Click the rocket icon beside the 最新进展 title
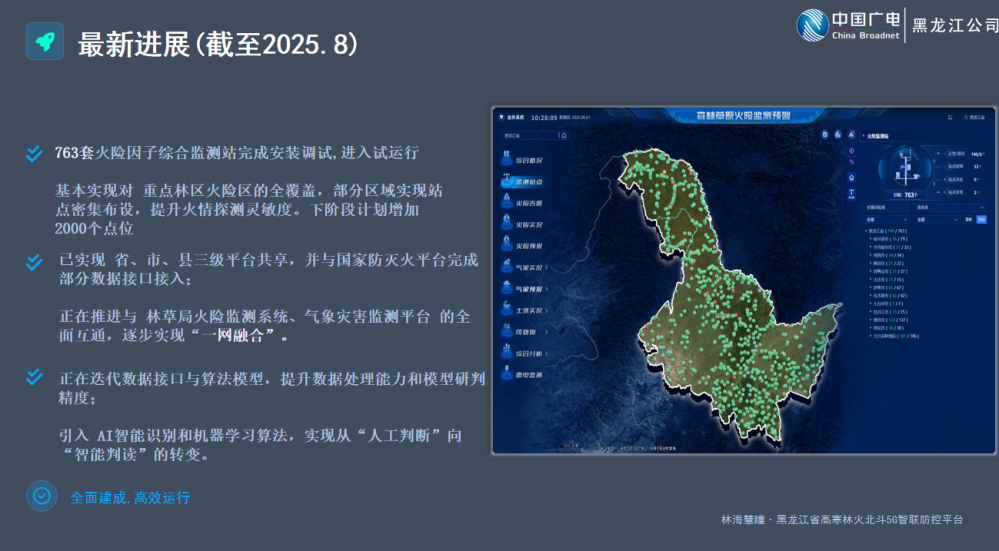This screenshot has height=551, width=999. point(45,41)
